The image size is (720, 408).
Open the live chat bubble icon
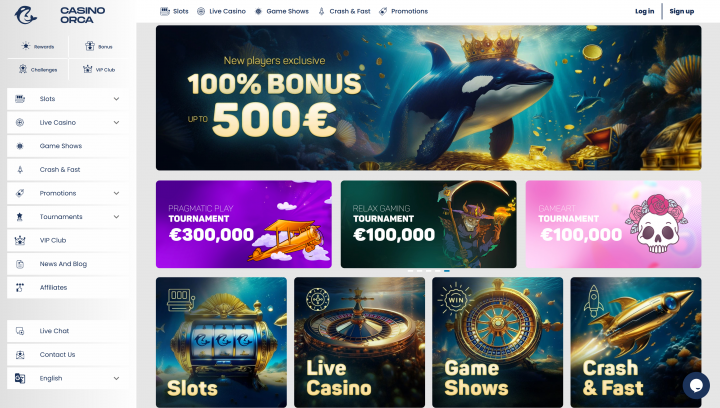point(696,385)
